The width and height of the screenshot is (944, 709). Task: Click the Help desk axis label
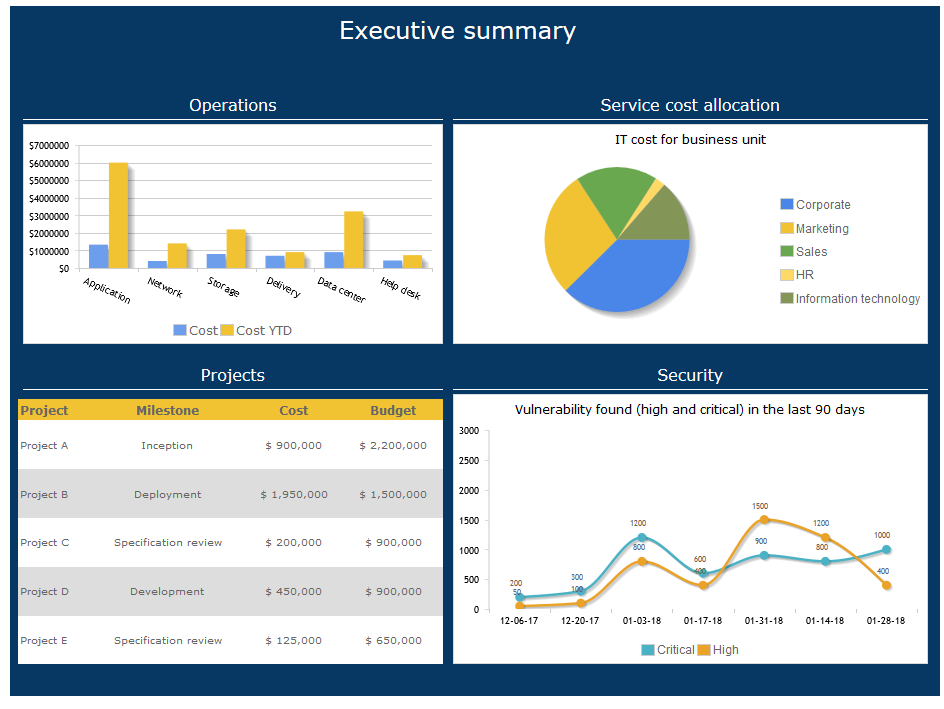click(x=400, y=288)
